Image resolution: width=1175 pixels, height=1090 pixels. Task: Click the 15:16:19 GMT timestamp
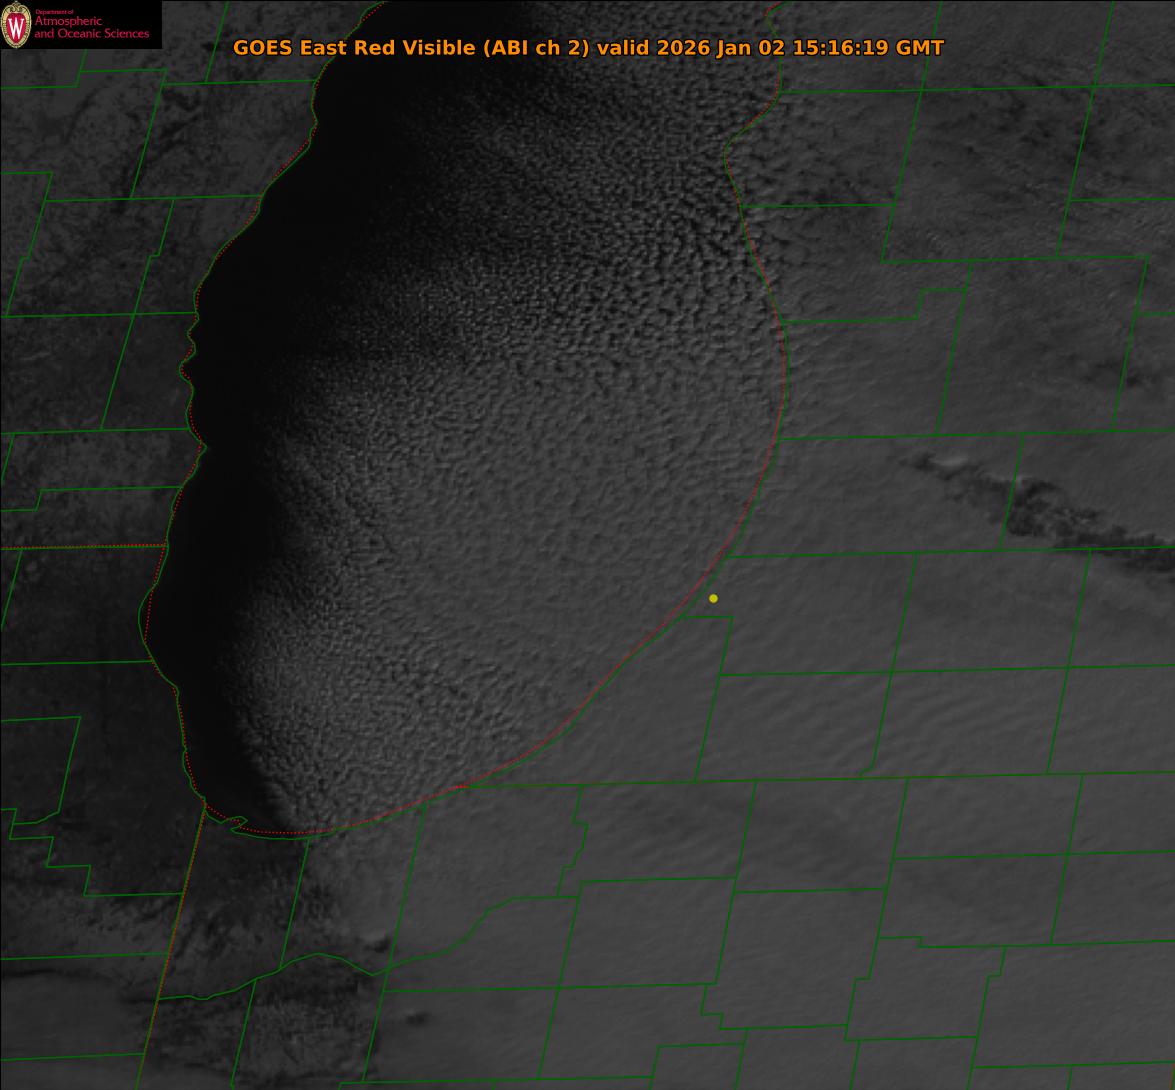click(867, 48)
